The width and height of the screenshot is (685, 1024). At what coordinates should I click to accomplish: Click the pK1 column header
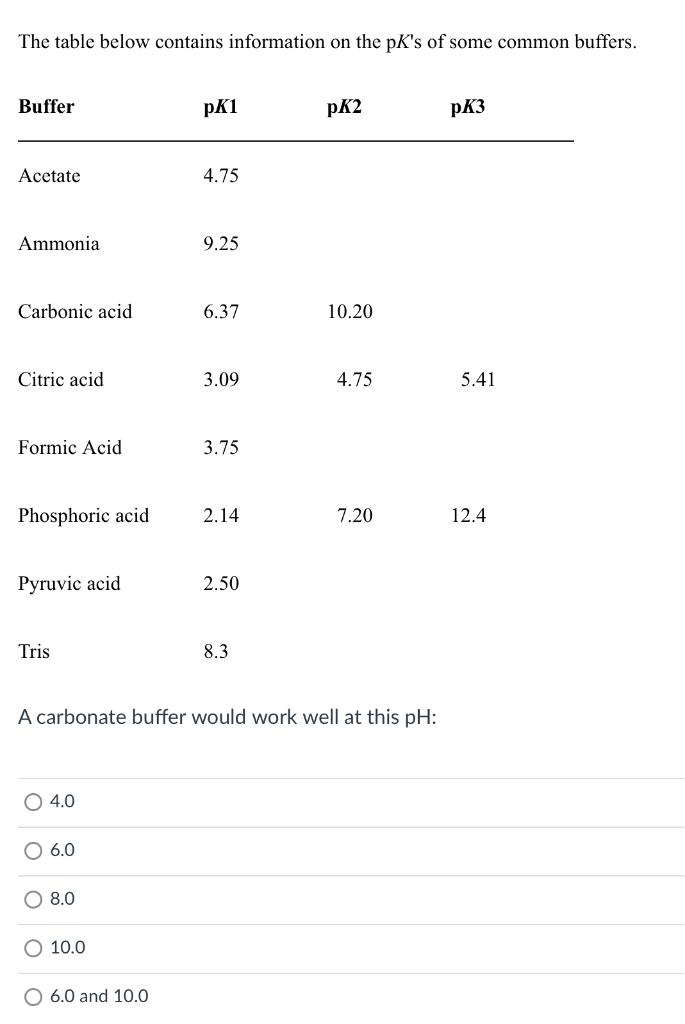click(221, 107)
